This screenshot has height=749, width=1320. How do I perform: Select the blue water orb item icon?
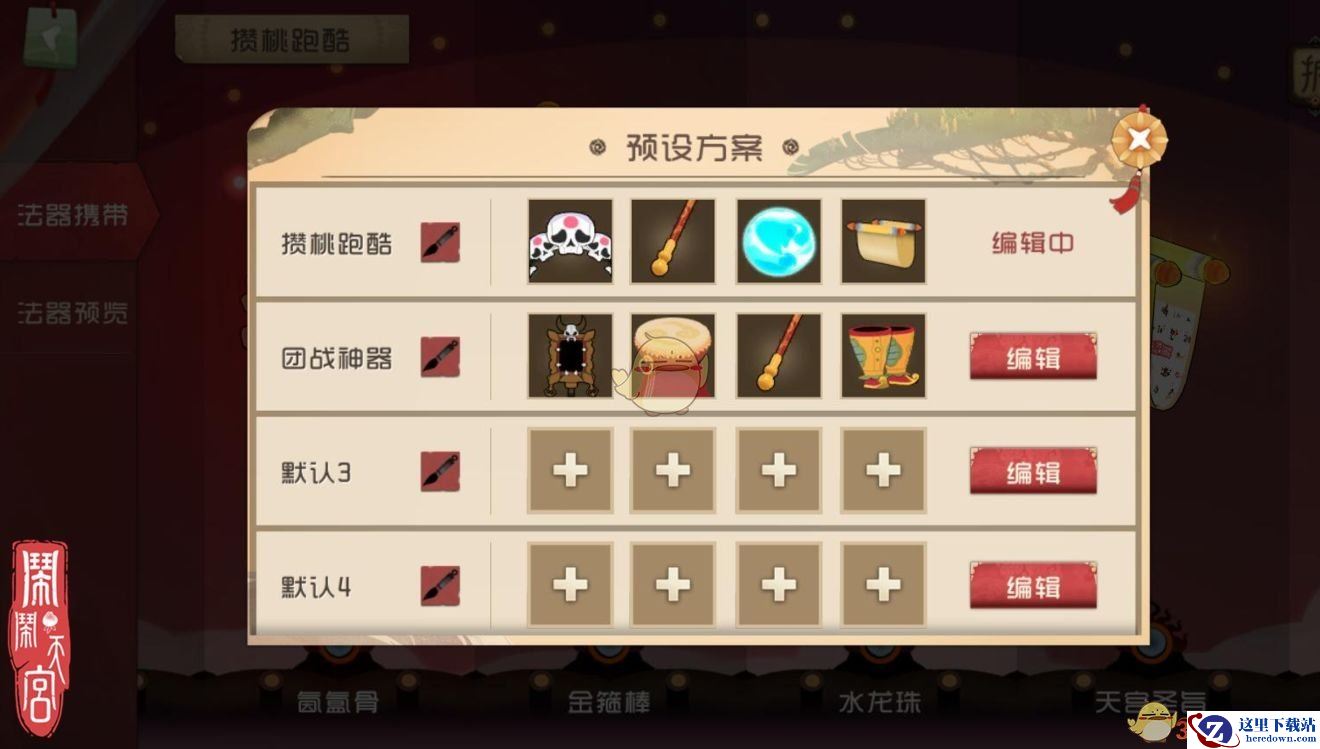779,241
